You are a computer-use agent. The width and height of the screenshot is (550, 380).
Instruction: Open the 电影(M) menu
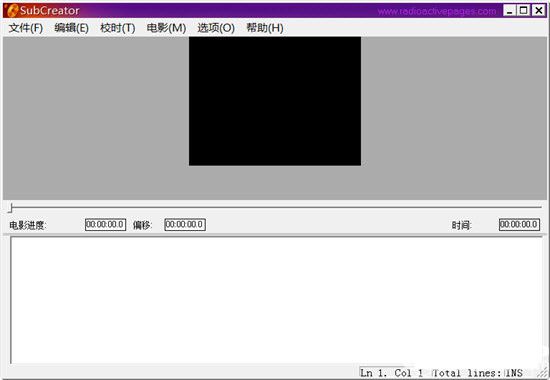tap(166, 28)
